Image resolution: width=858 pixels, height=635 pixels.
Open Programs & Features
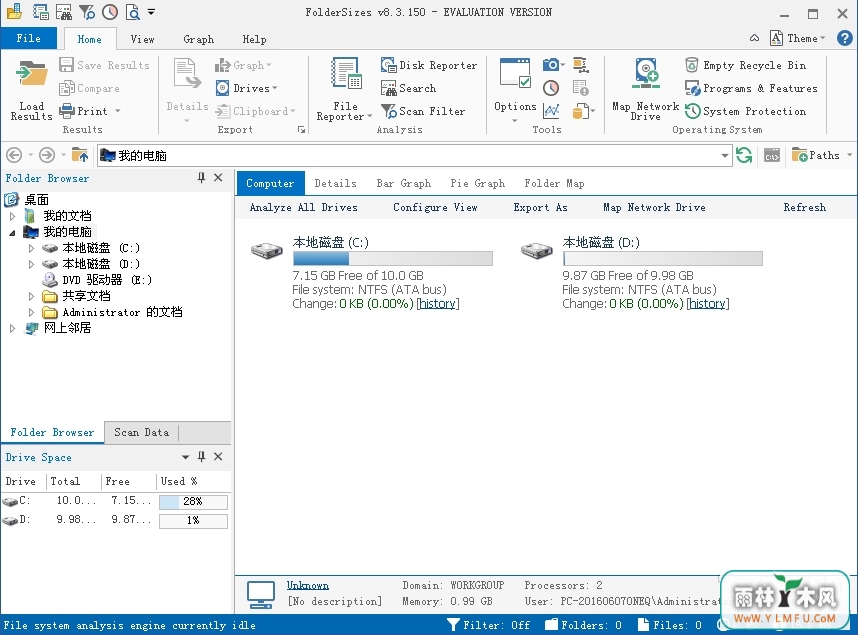pos(751,88)
